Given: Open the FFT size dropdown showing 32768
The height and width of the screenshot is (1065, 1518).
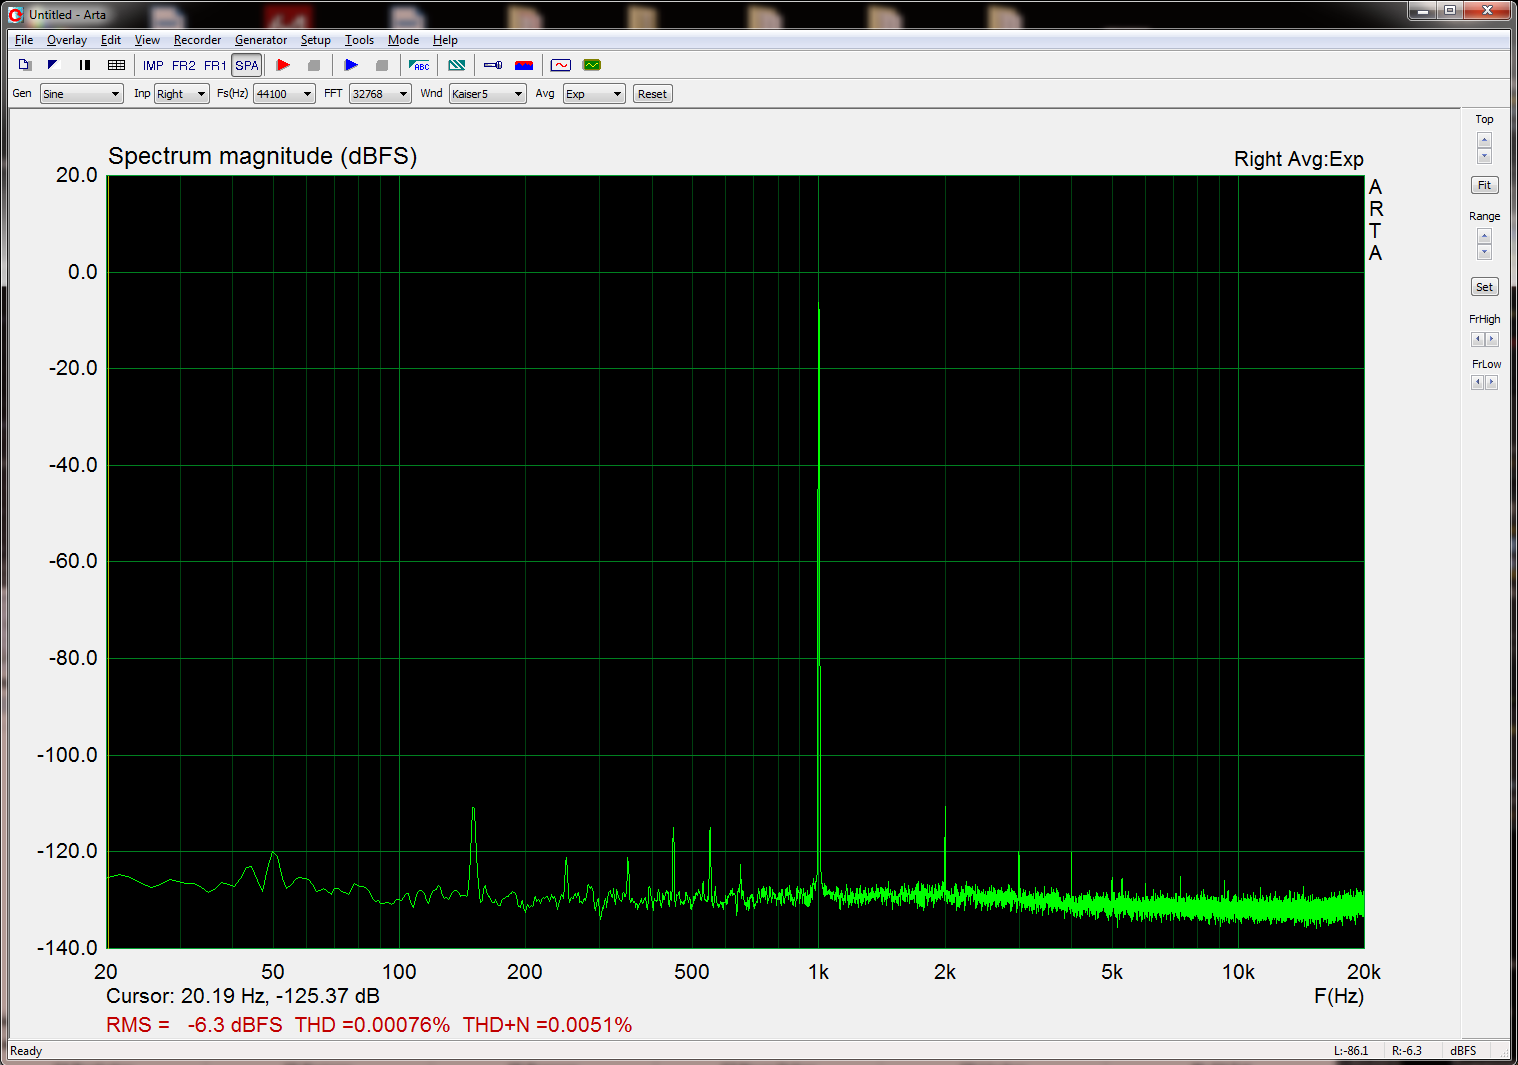Looking at the screenshot, I should pos(380,94).
